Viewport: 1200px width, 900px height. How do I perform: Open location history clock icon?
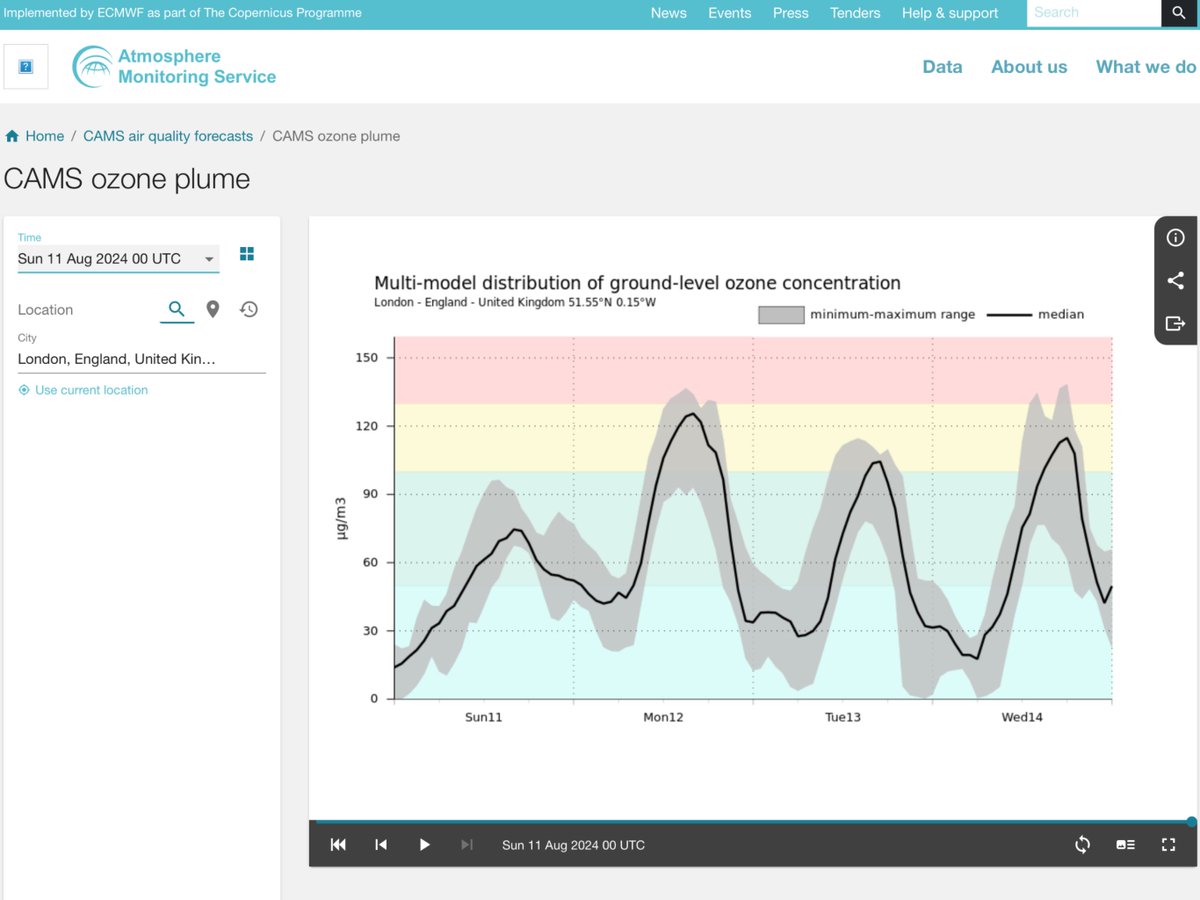point(249,309)
